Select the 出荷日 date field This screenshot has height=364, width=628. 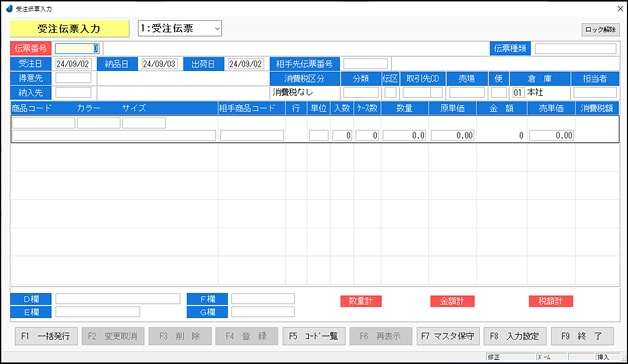[x=246, y=64]
